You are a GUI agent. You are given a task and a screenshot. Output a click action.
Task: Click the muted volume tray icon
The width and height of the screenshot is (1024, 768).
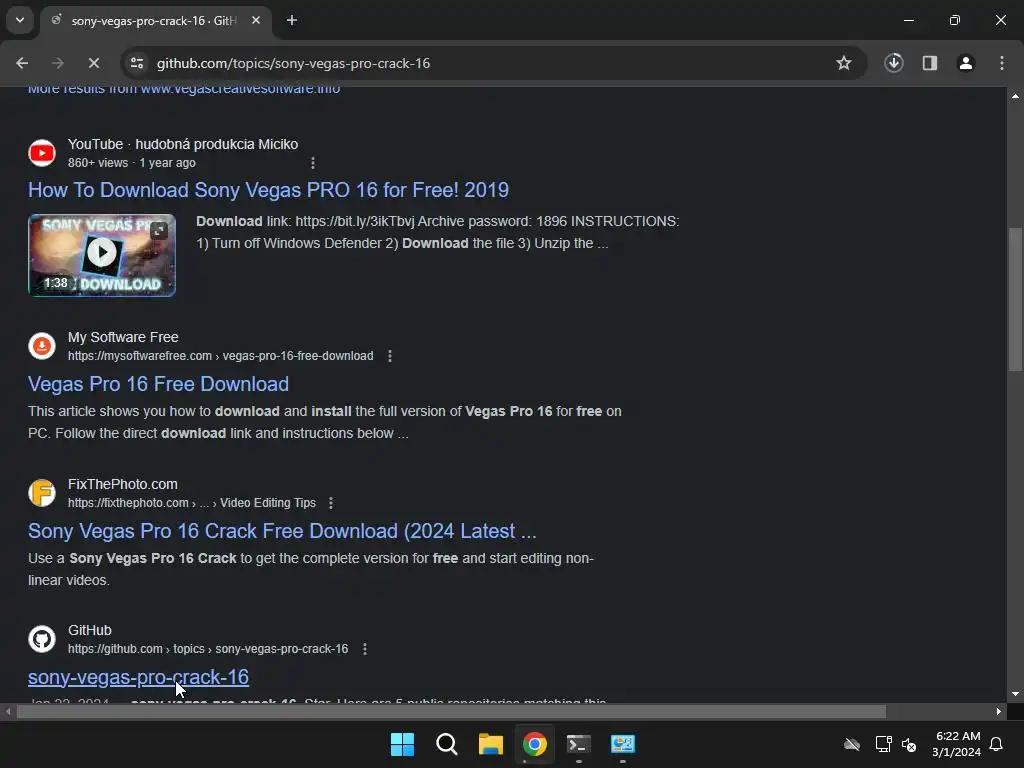click(909, 744)
